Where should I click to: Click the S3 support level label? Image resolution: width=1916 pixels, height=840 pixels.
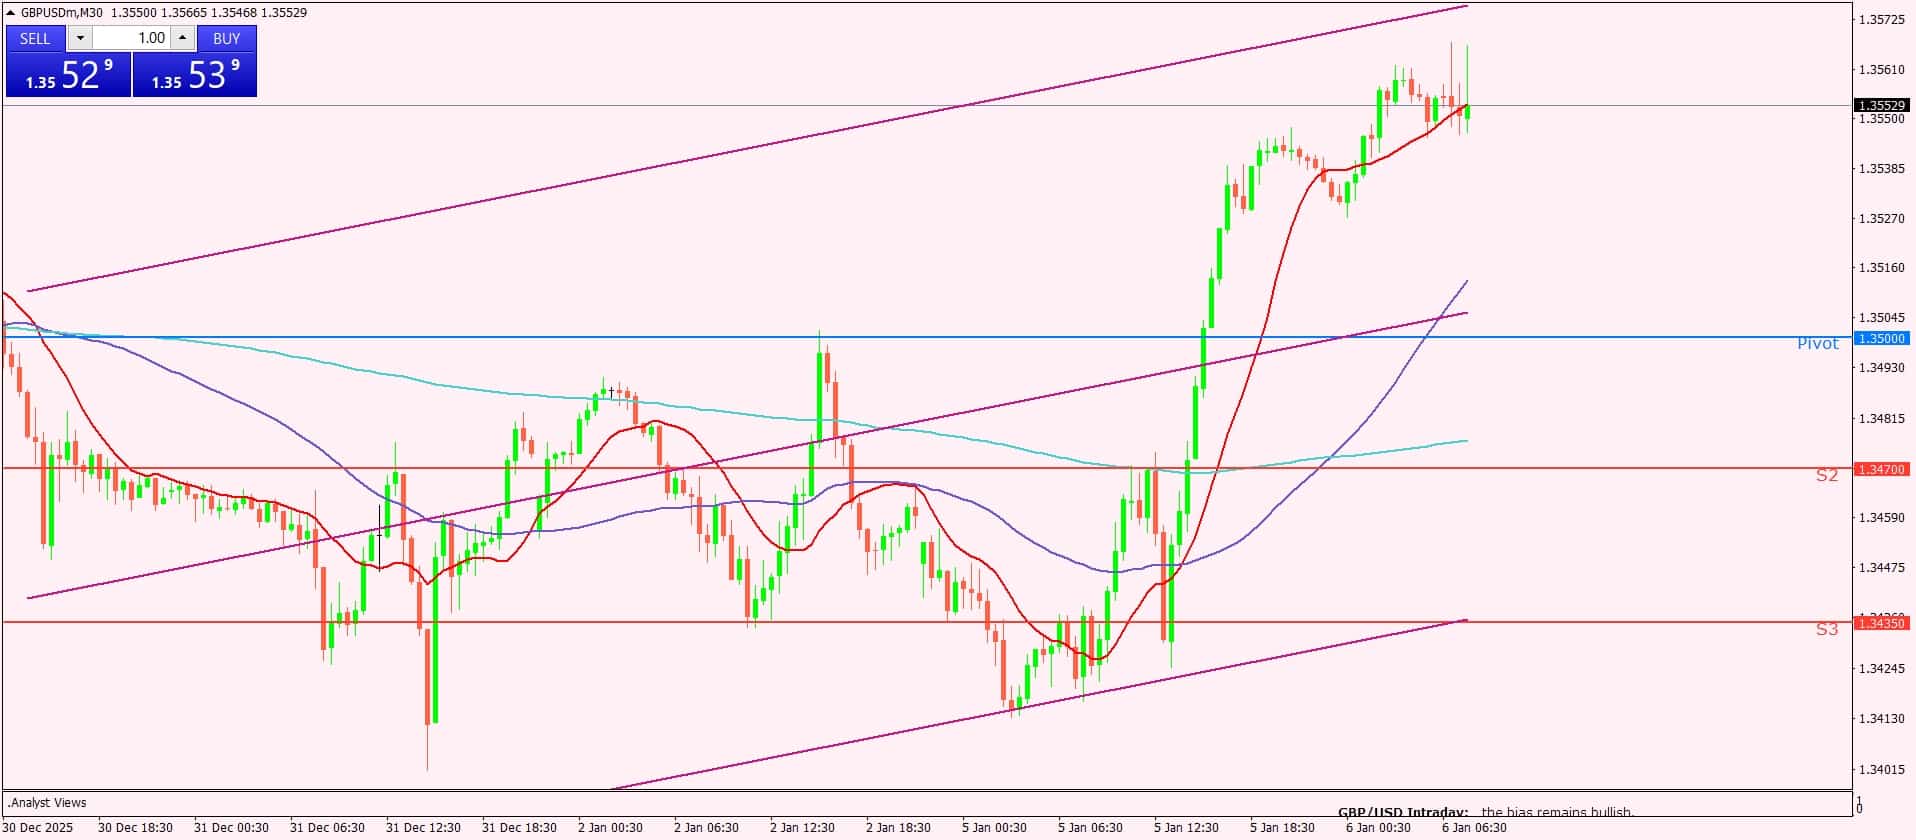[x=1827, y=629]
